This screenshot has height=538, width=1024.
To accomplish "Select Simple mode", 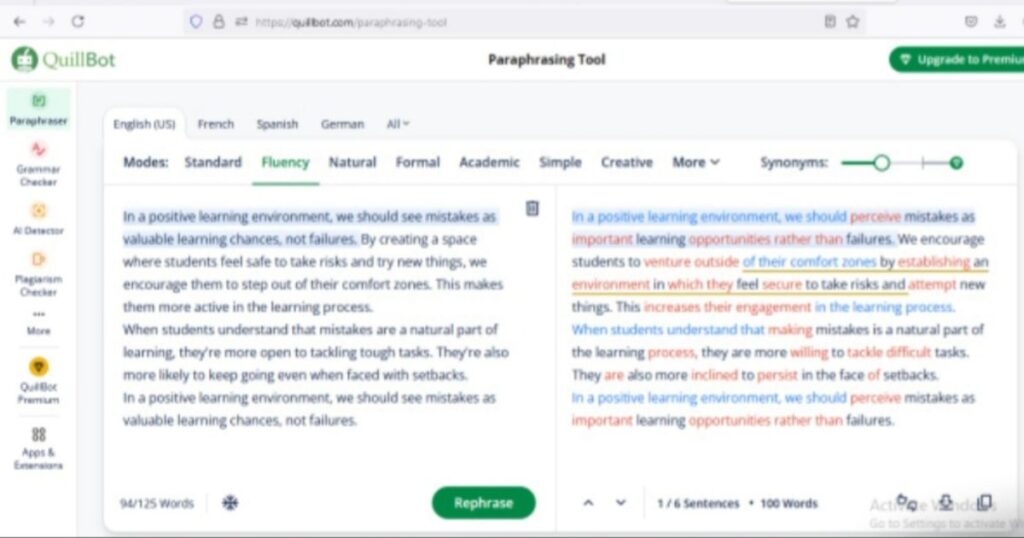I will 560,163.
